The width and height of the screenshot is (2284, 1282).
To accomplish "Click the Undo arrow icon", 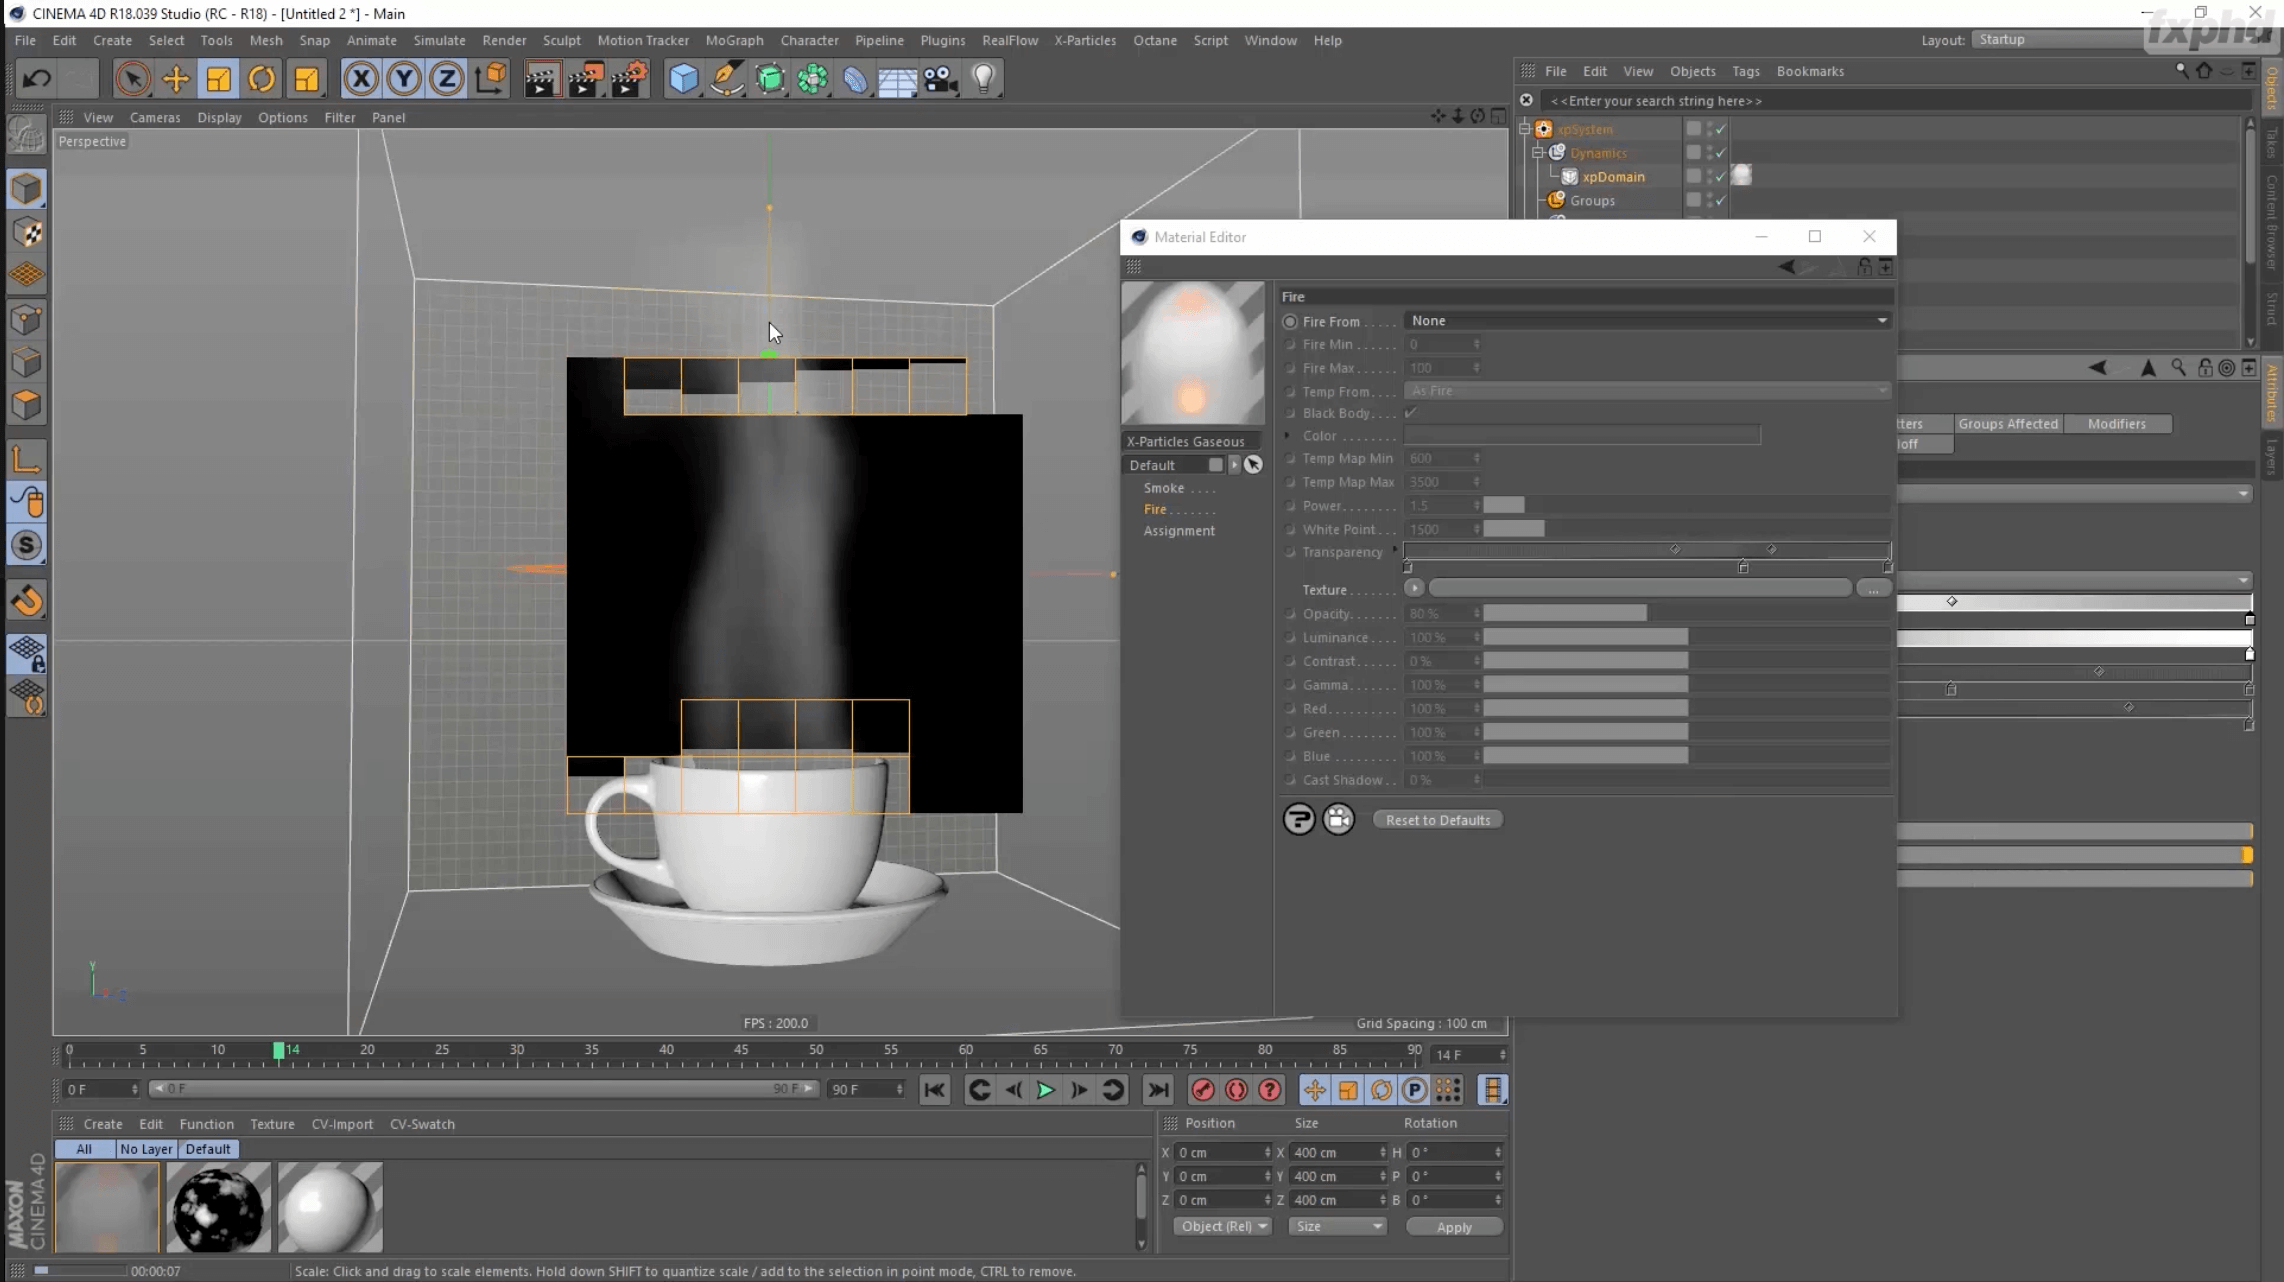I will (37, 79).
